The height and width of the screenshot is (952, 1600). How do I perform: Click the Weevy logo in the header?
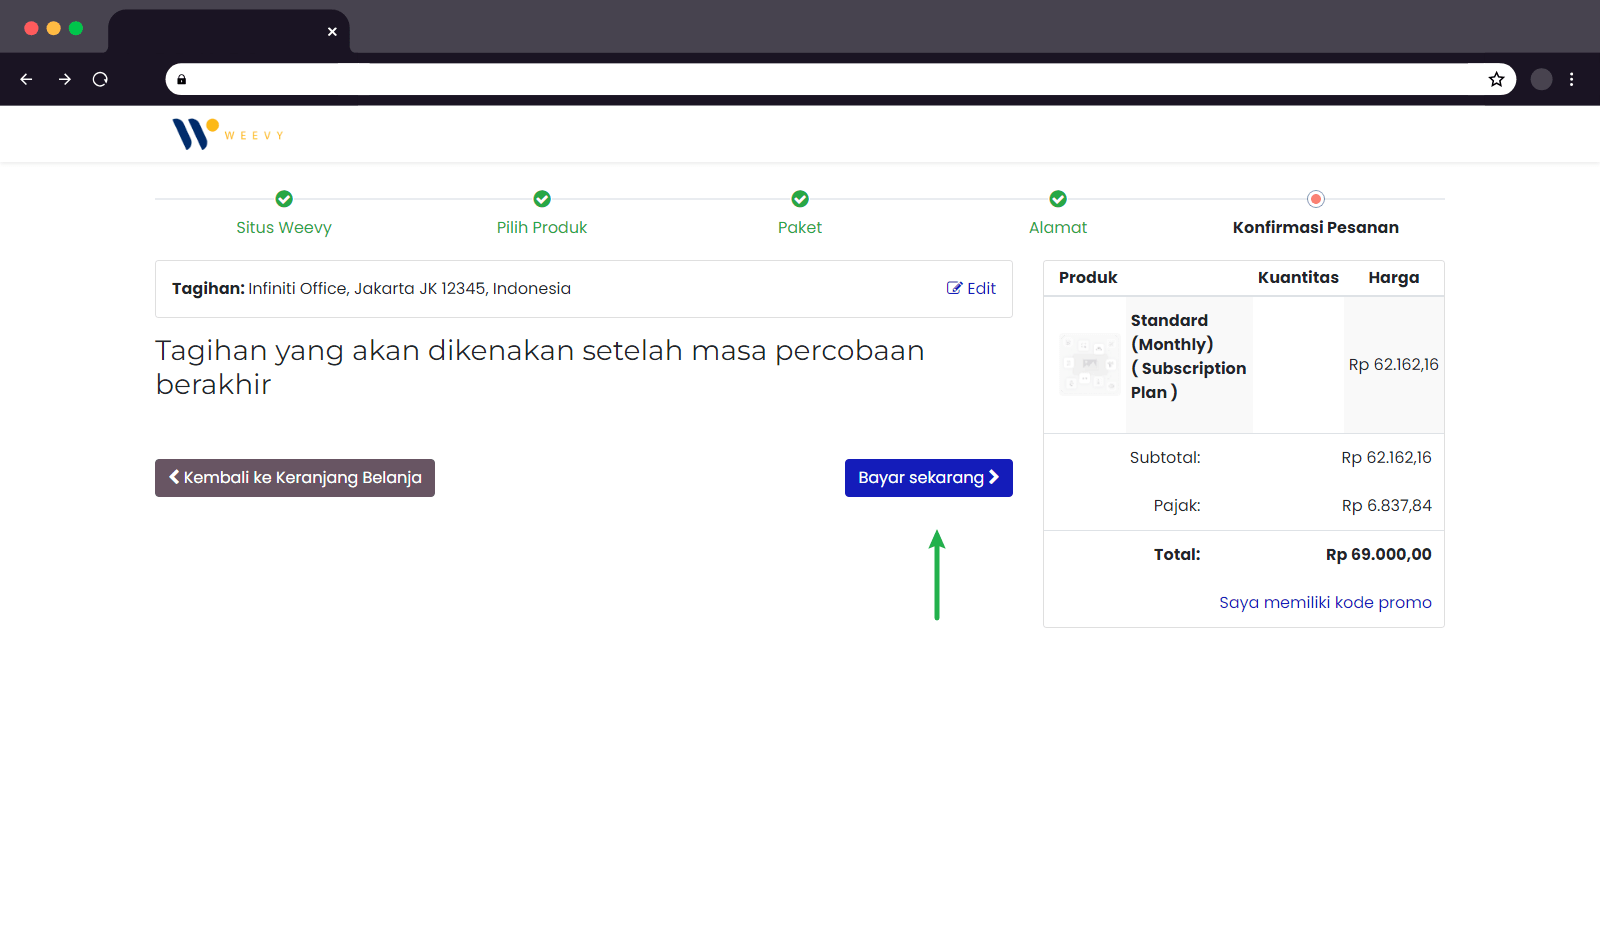click(227, 133)
